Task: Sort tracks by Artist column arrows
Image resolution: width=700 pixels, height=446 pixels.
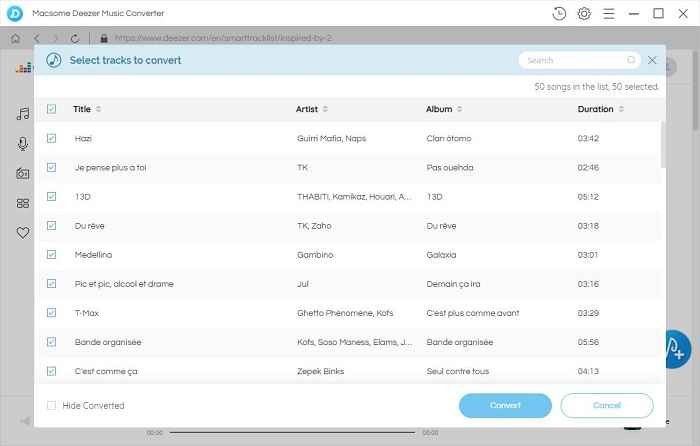Action: coord(325,109)
